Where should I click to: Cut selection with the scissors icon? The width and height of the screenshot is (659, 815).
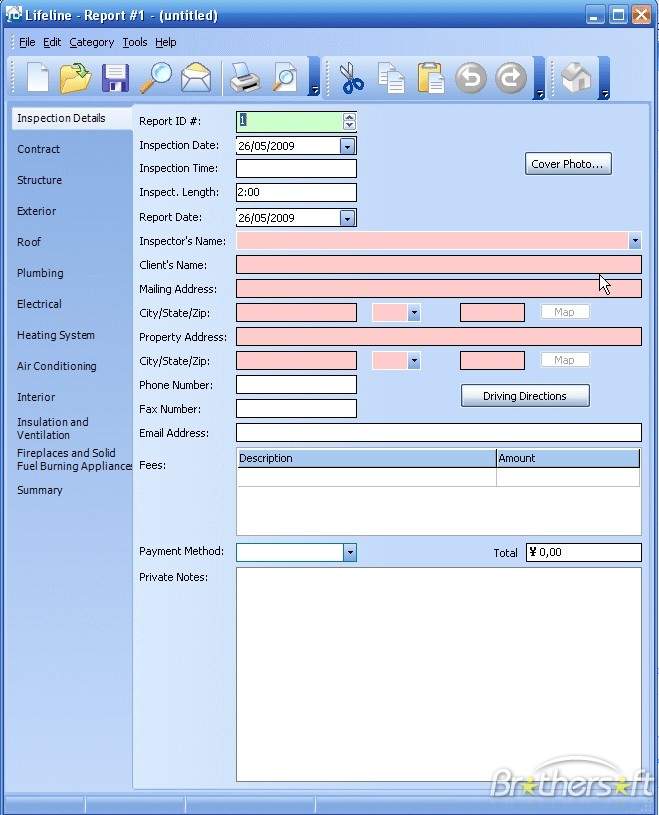[x=351, y=78]
